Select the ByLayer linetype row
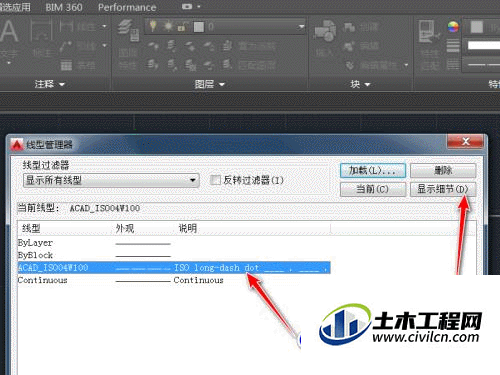The width and height of the screenshot is (500, 375). [173, 243]
